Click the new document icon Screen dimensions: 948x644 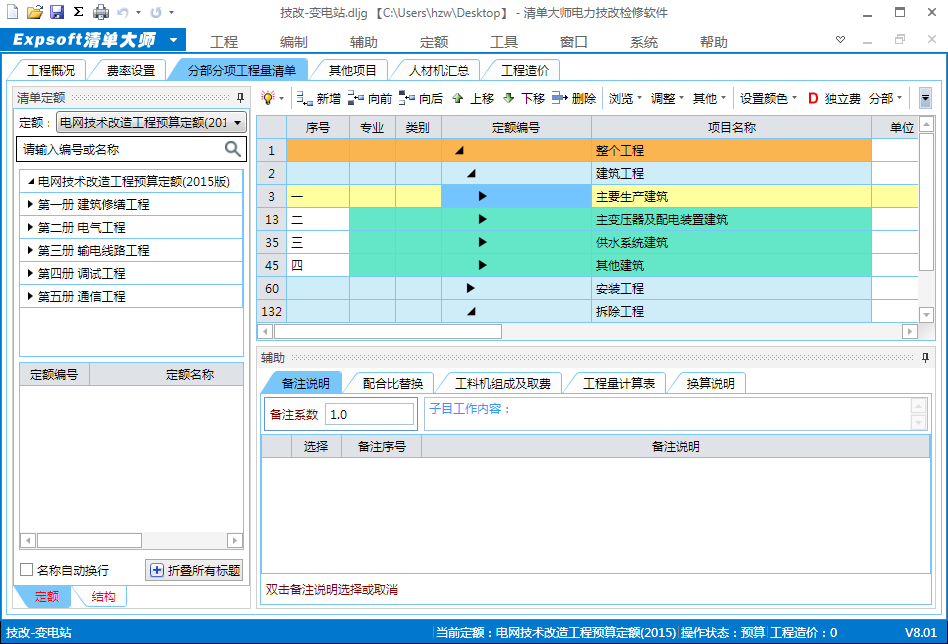(x=12, y=11)
